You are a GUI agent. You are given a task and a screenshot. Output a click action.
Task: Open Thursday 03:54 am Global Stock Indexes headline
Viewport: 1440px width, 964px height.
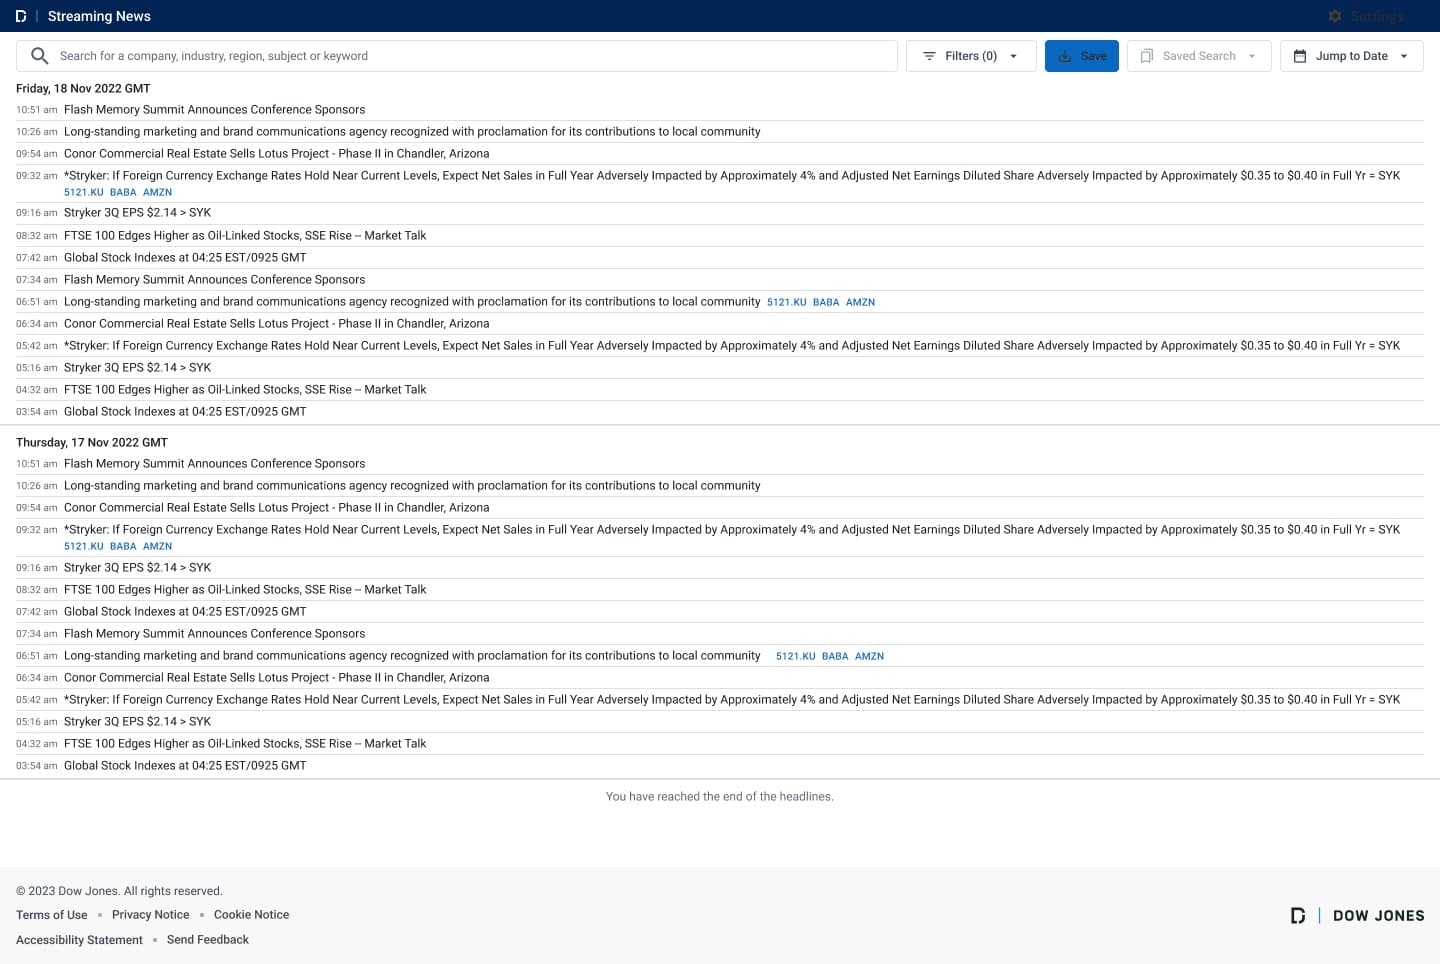tap(185, 766)
